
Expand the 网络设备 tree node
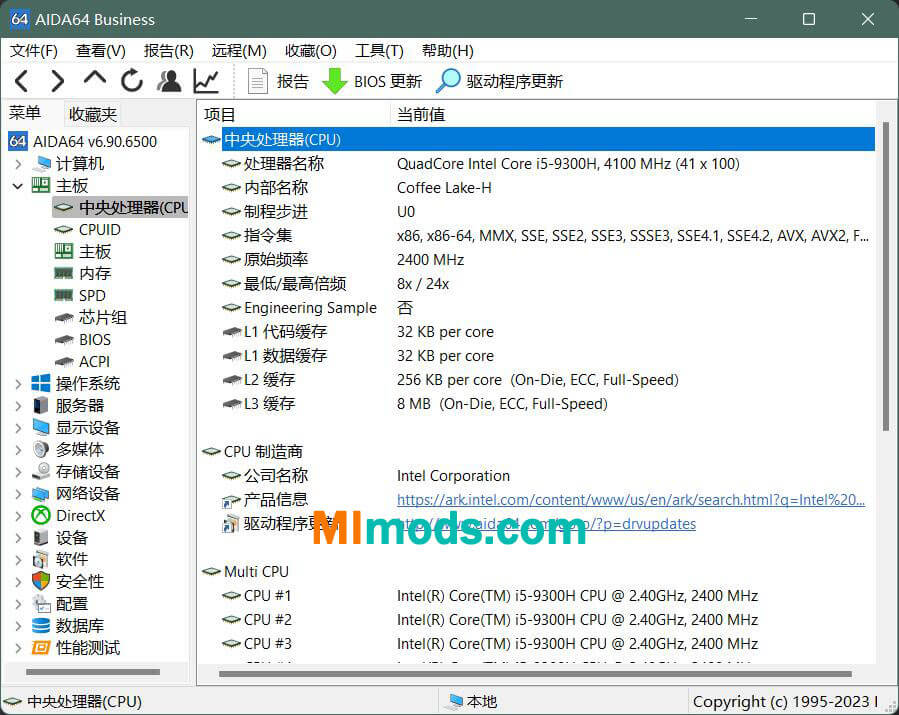click(x=18, y=494)
